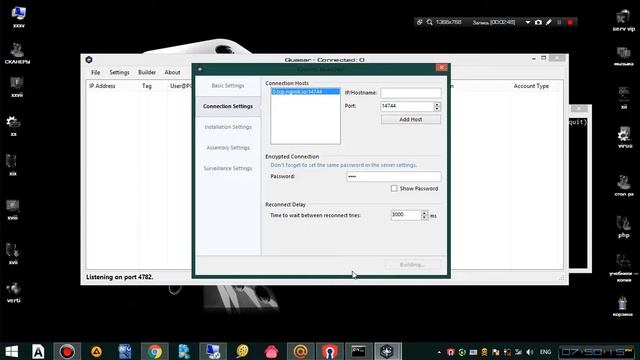This screenshot has width=640, height=360.
Task: Open the СКАНЕРЫ desktop folder
Action: [x=17, y=53]
